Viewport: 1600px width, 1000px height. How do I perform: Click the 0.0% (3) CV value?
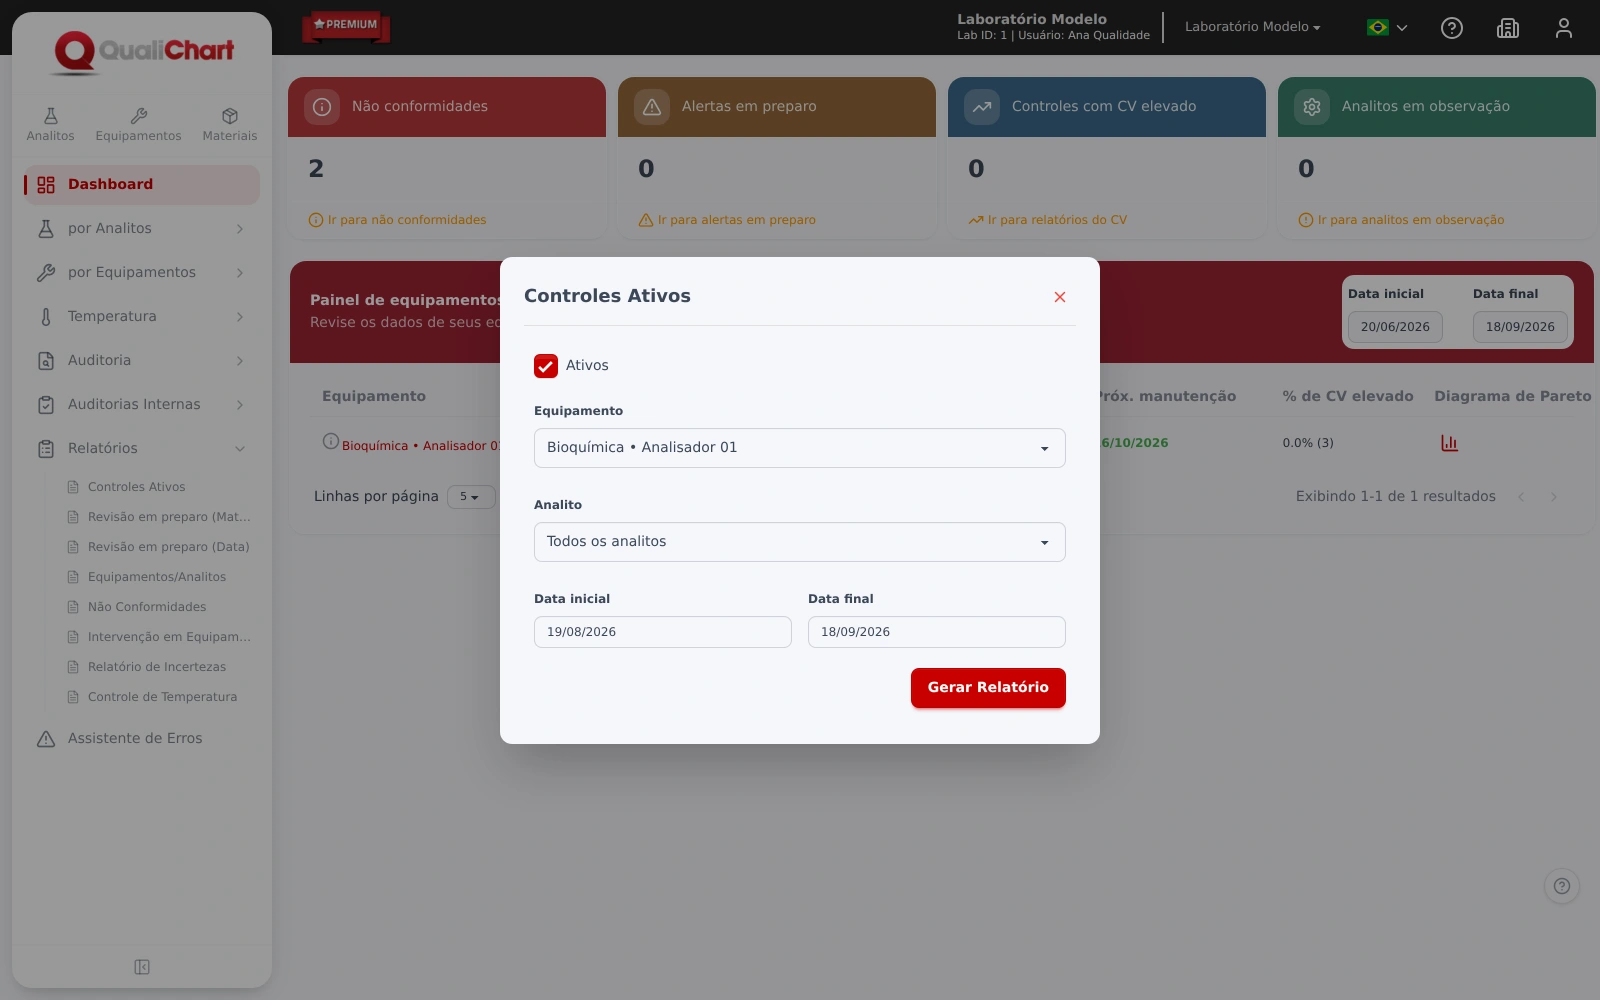(x=1308, y=443)
